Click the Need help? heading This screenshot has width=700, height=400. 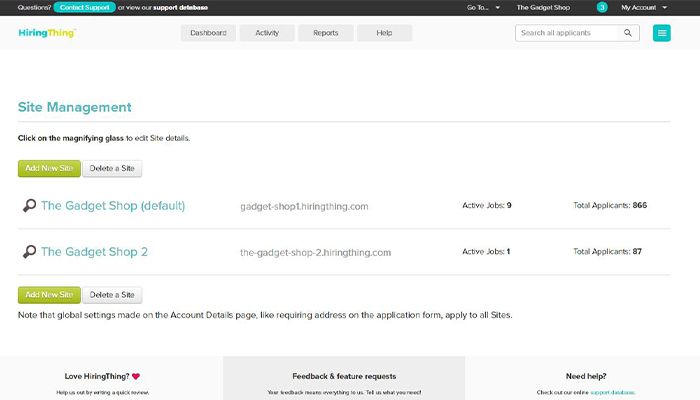pos(586,376)
